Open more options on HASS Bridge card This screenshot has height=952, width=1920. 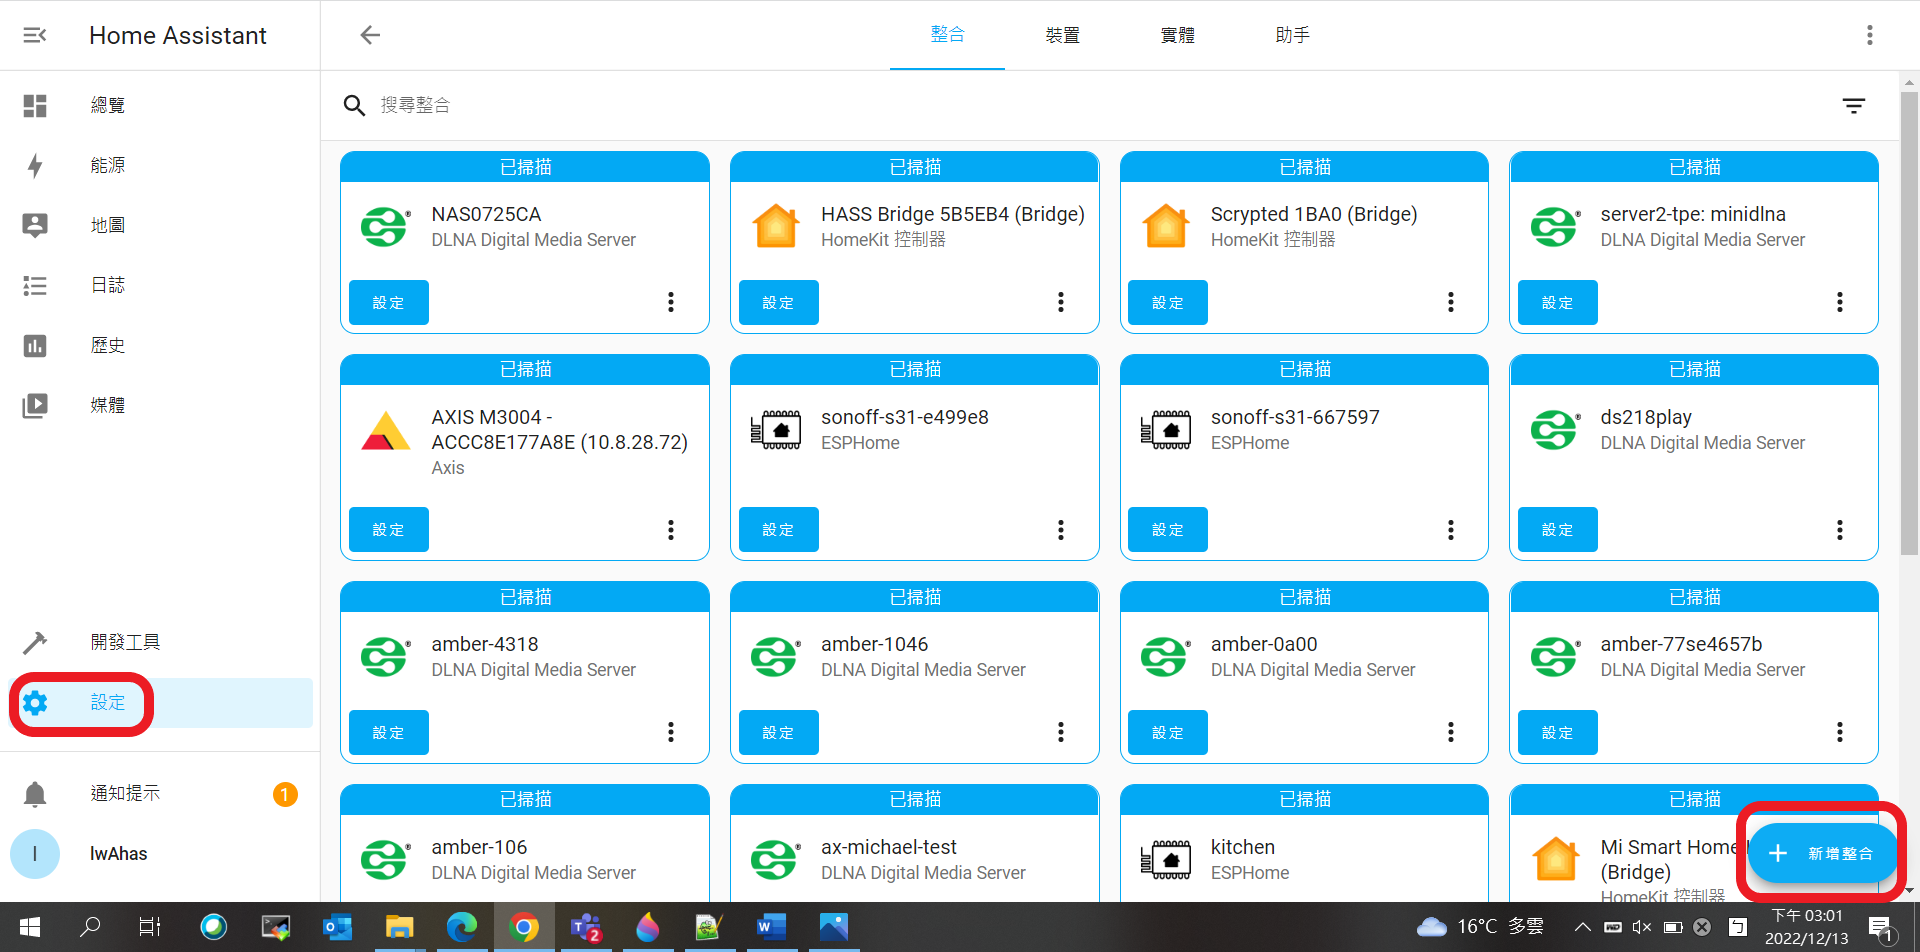point(1061,302)
